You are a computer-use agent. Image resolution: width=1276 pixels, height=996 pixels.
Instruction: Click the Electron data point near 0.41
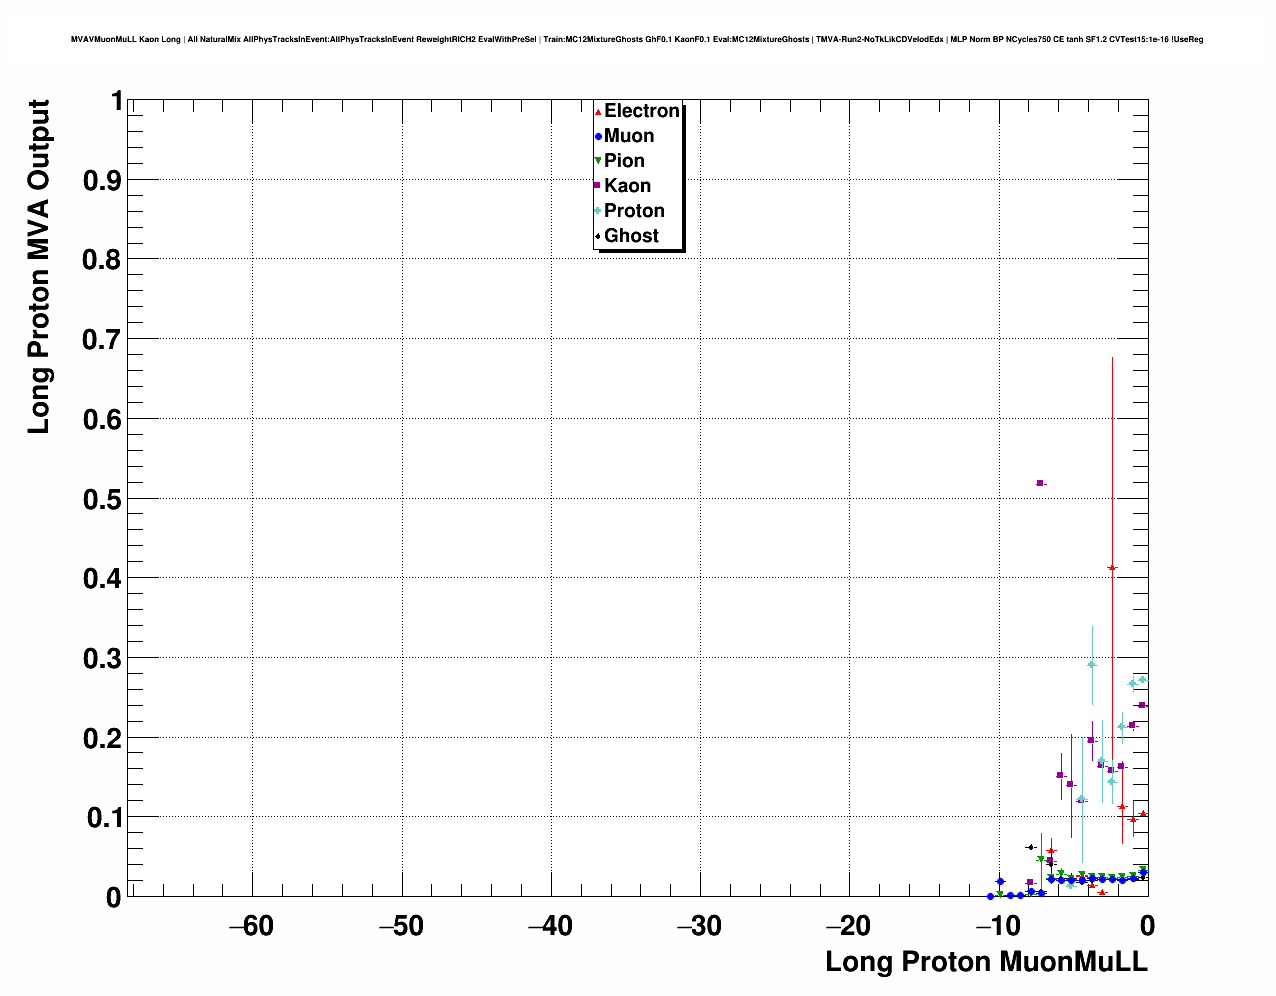click(1112, 568)
